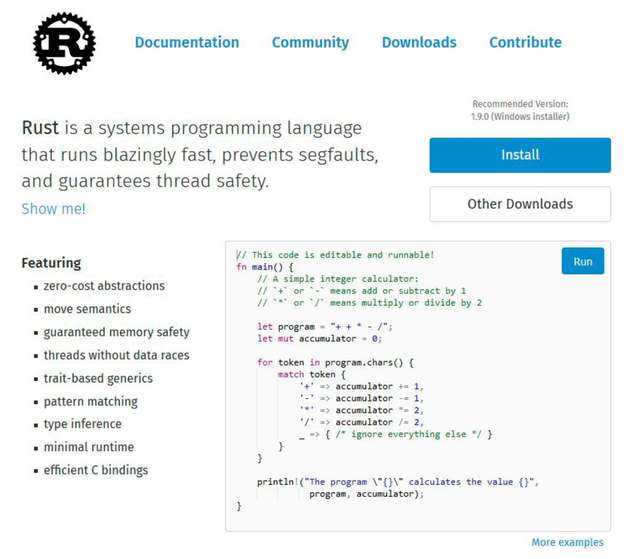Click the 'program, accumulator);' code line

click(366, 494)
